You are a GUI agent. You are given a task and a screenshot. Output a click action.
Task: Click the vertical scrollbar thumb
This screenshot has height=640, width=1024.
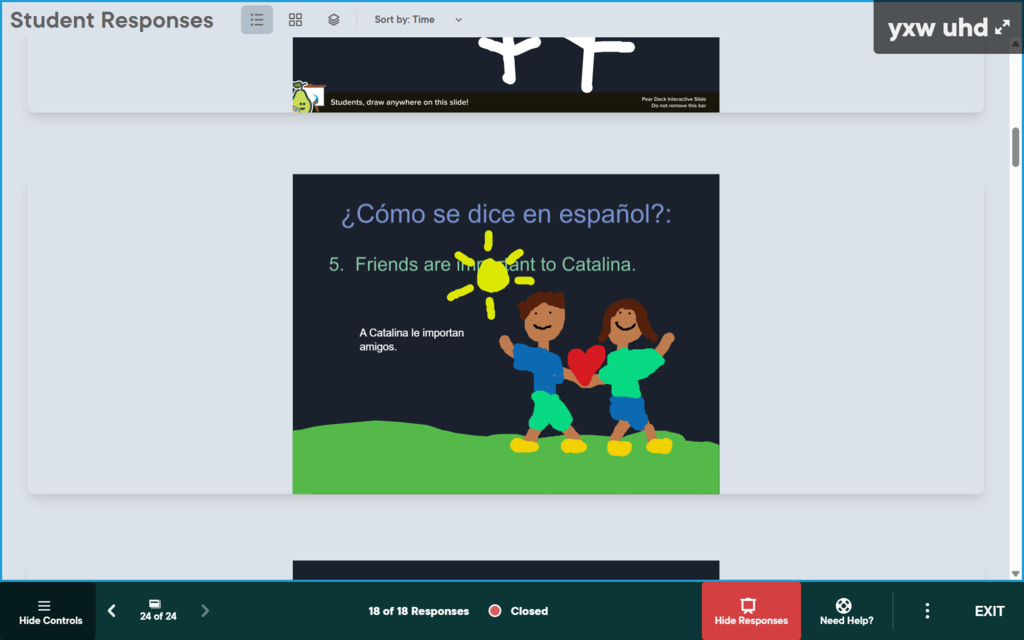[1016, 147]
